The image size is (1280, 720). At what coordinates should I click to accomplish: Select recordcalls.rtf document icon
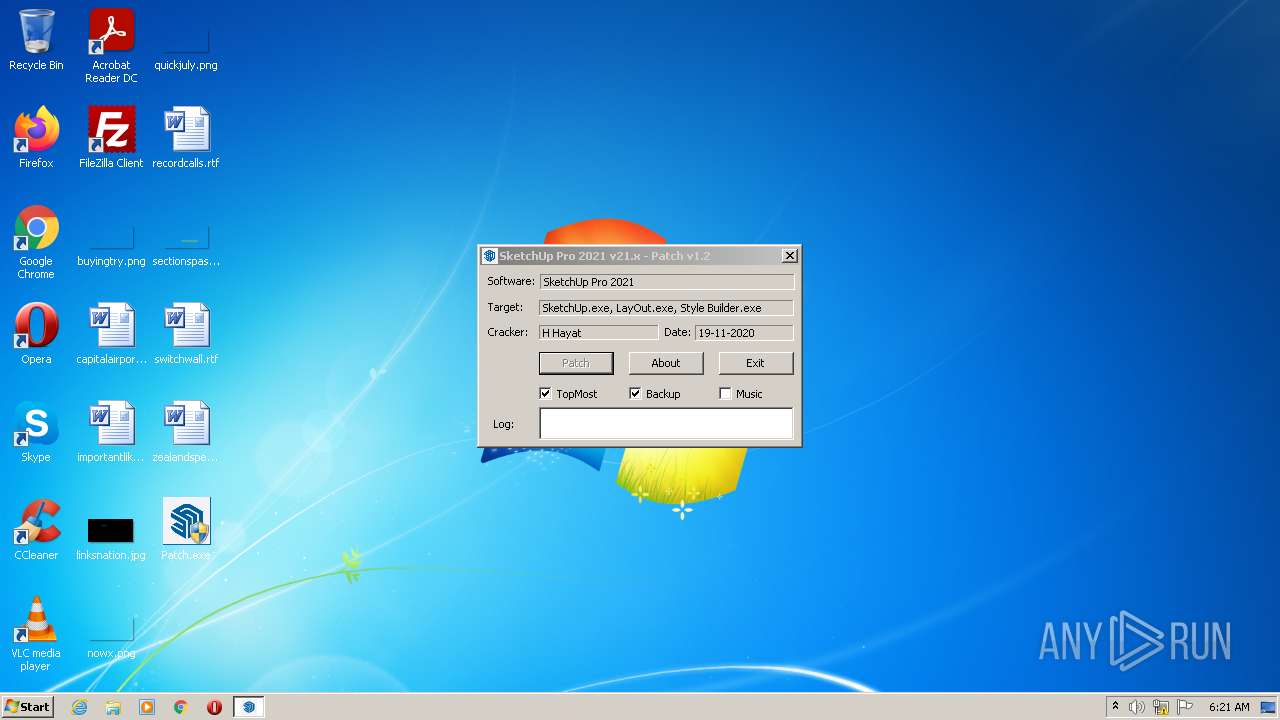pos(186,138)
